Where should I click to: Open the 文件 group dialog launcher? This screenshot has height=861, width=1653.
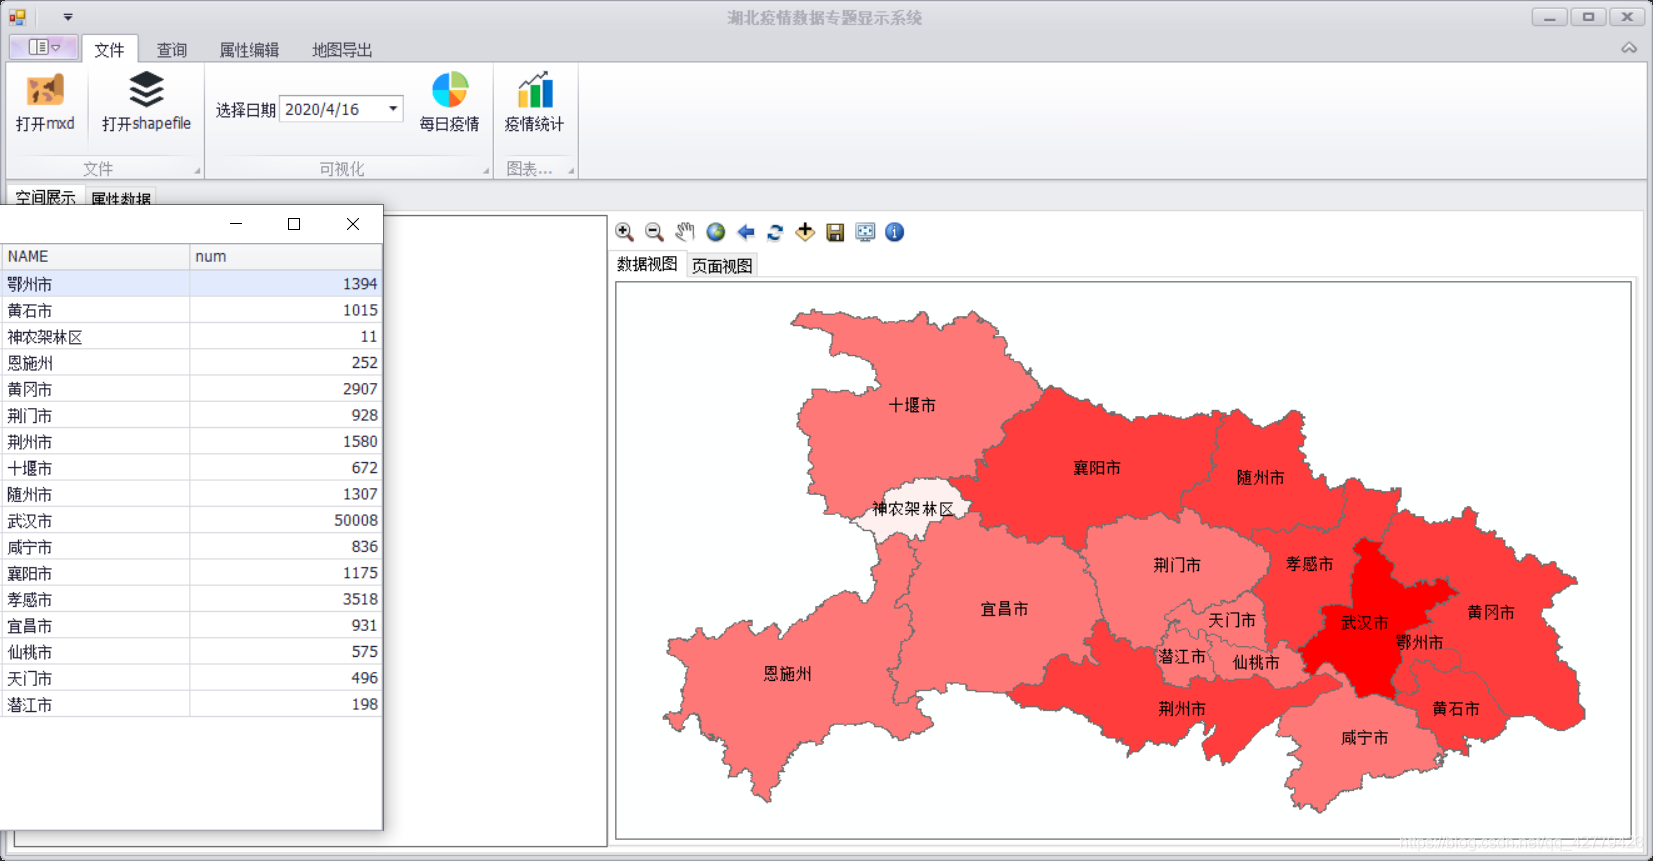pyautogui.click(x=197, y=171)
